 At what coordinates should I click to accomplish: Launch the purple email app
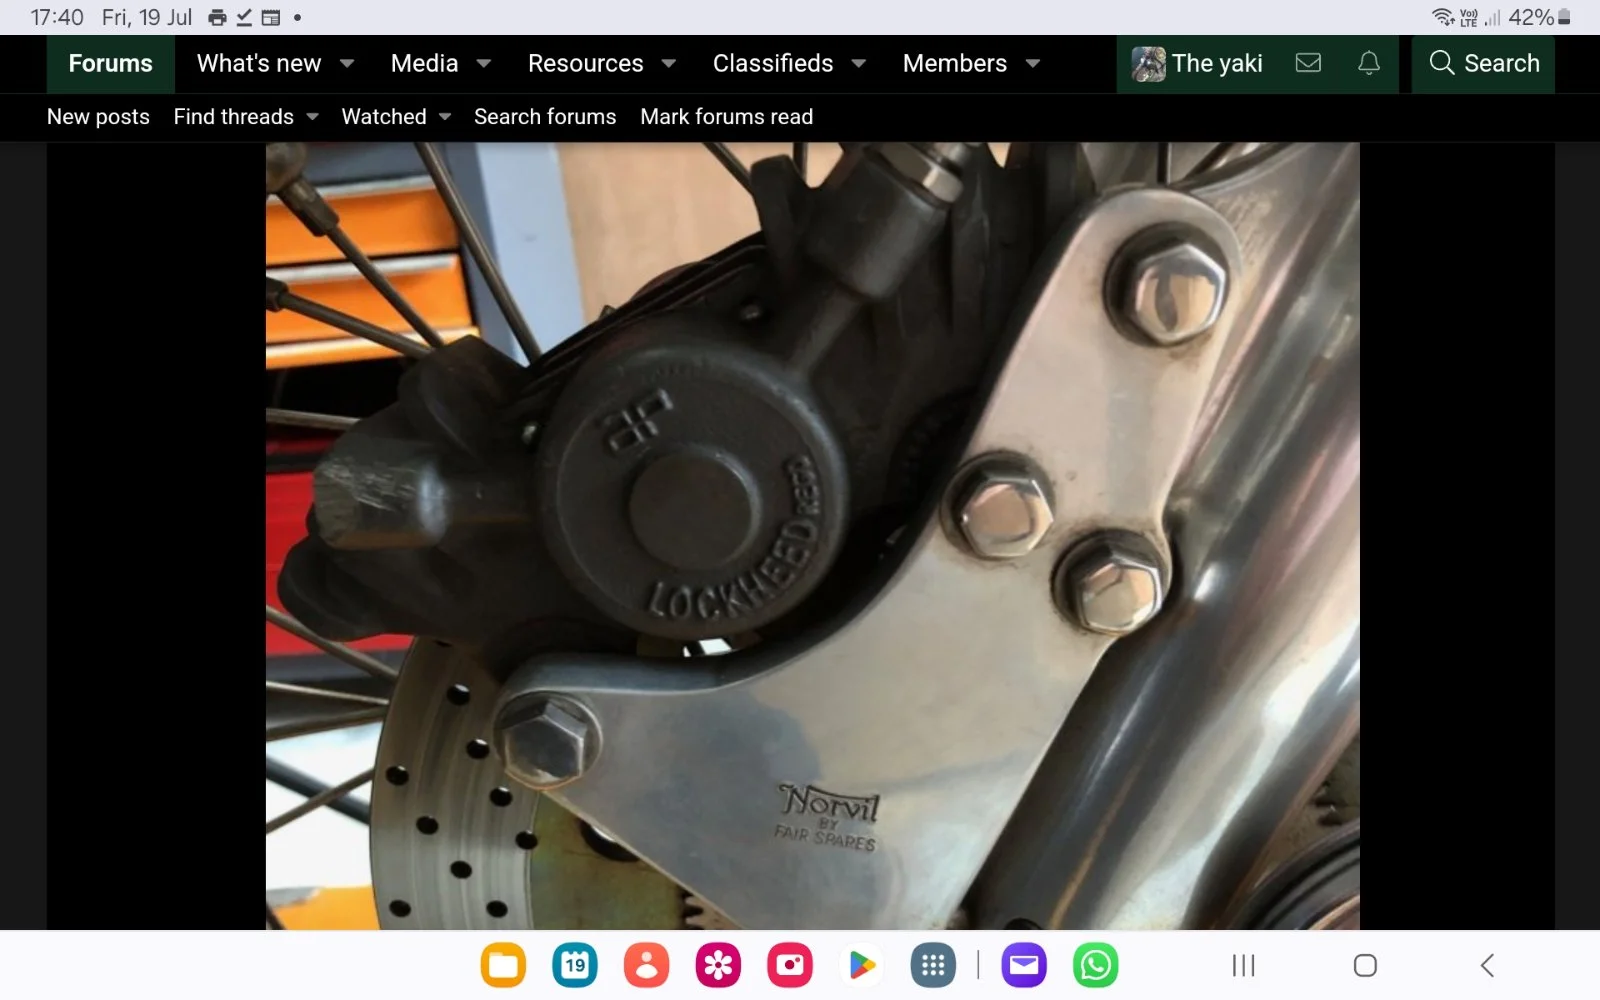pyautogui.click(x=1023, y=965)
